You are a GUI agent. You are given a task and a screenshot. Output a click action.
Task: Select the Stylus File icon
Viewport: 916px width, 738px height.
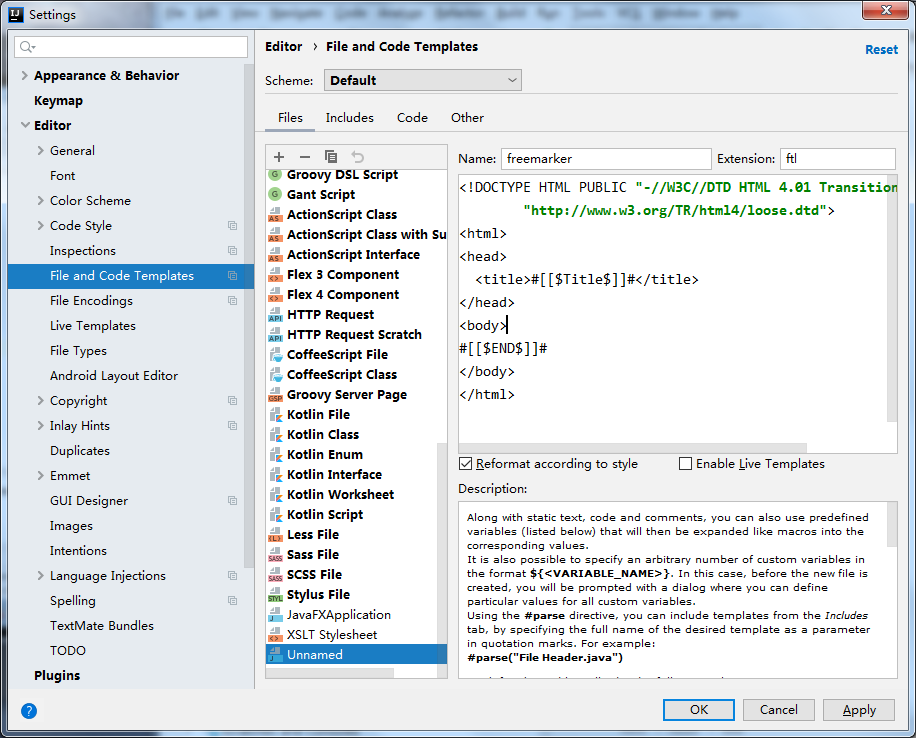tap(275, 594)
